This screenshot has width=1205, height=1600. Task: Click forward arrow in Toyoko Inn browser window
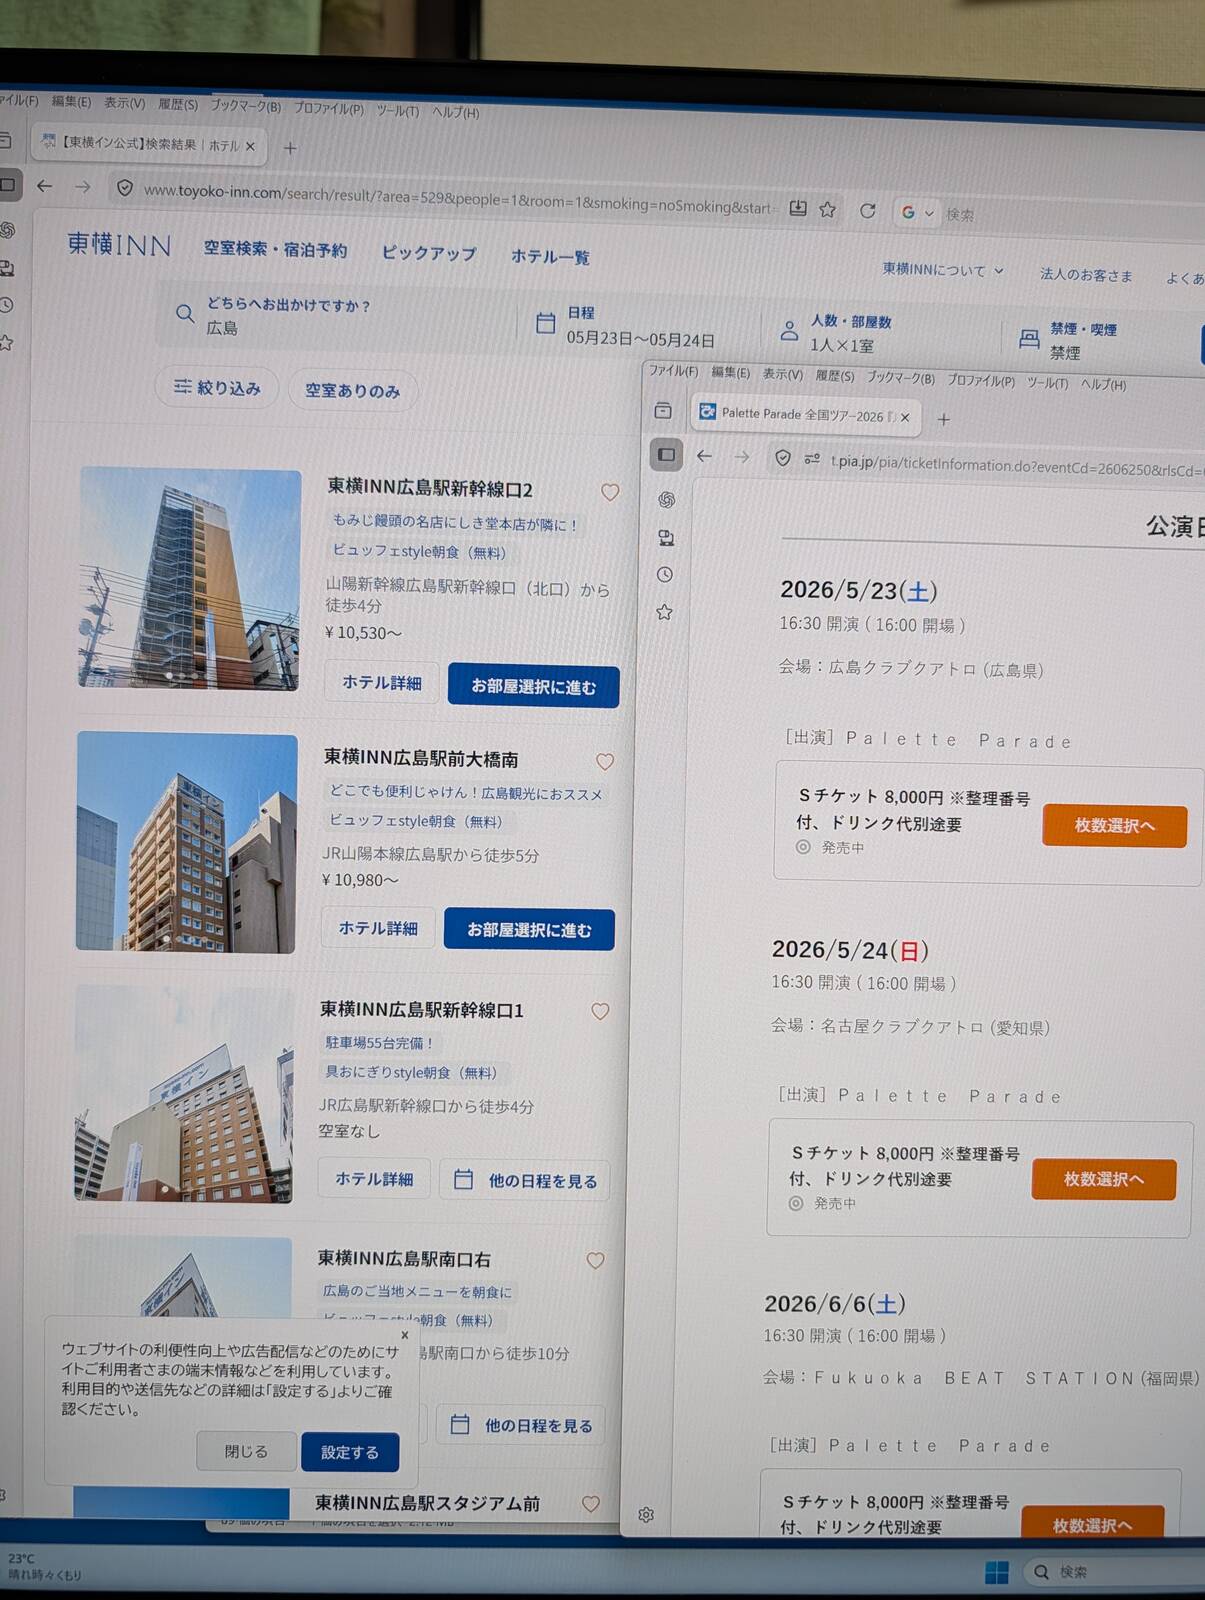82,187
